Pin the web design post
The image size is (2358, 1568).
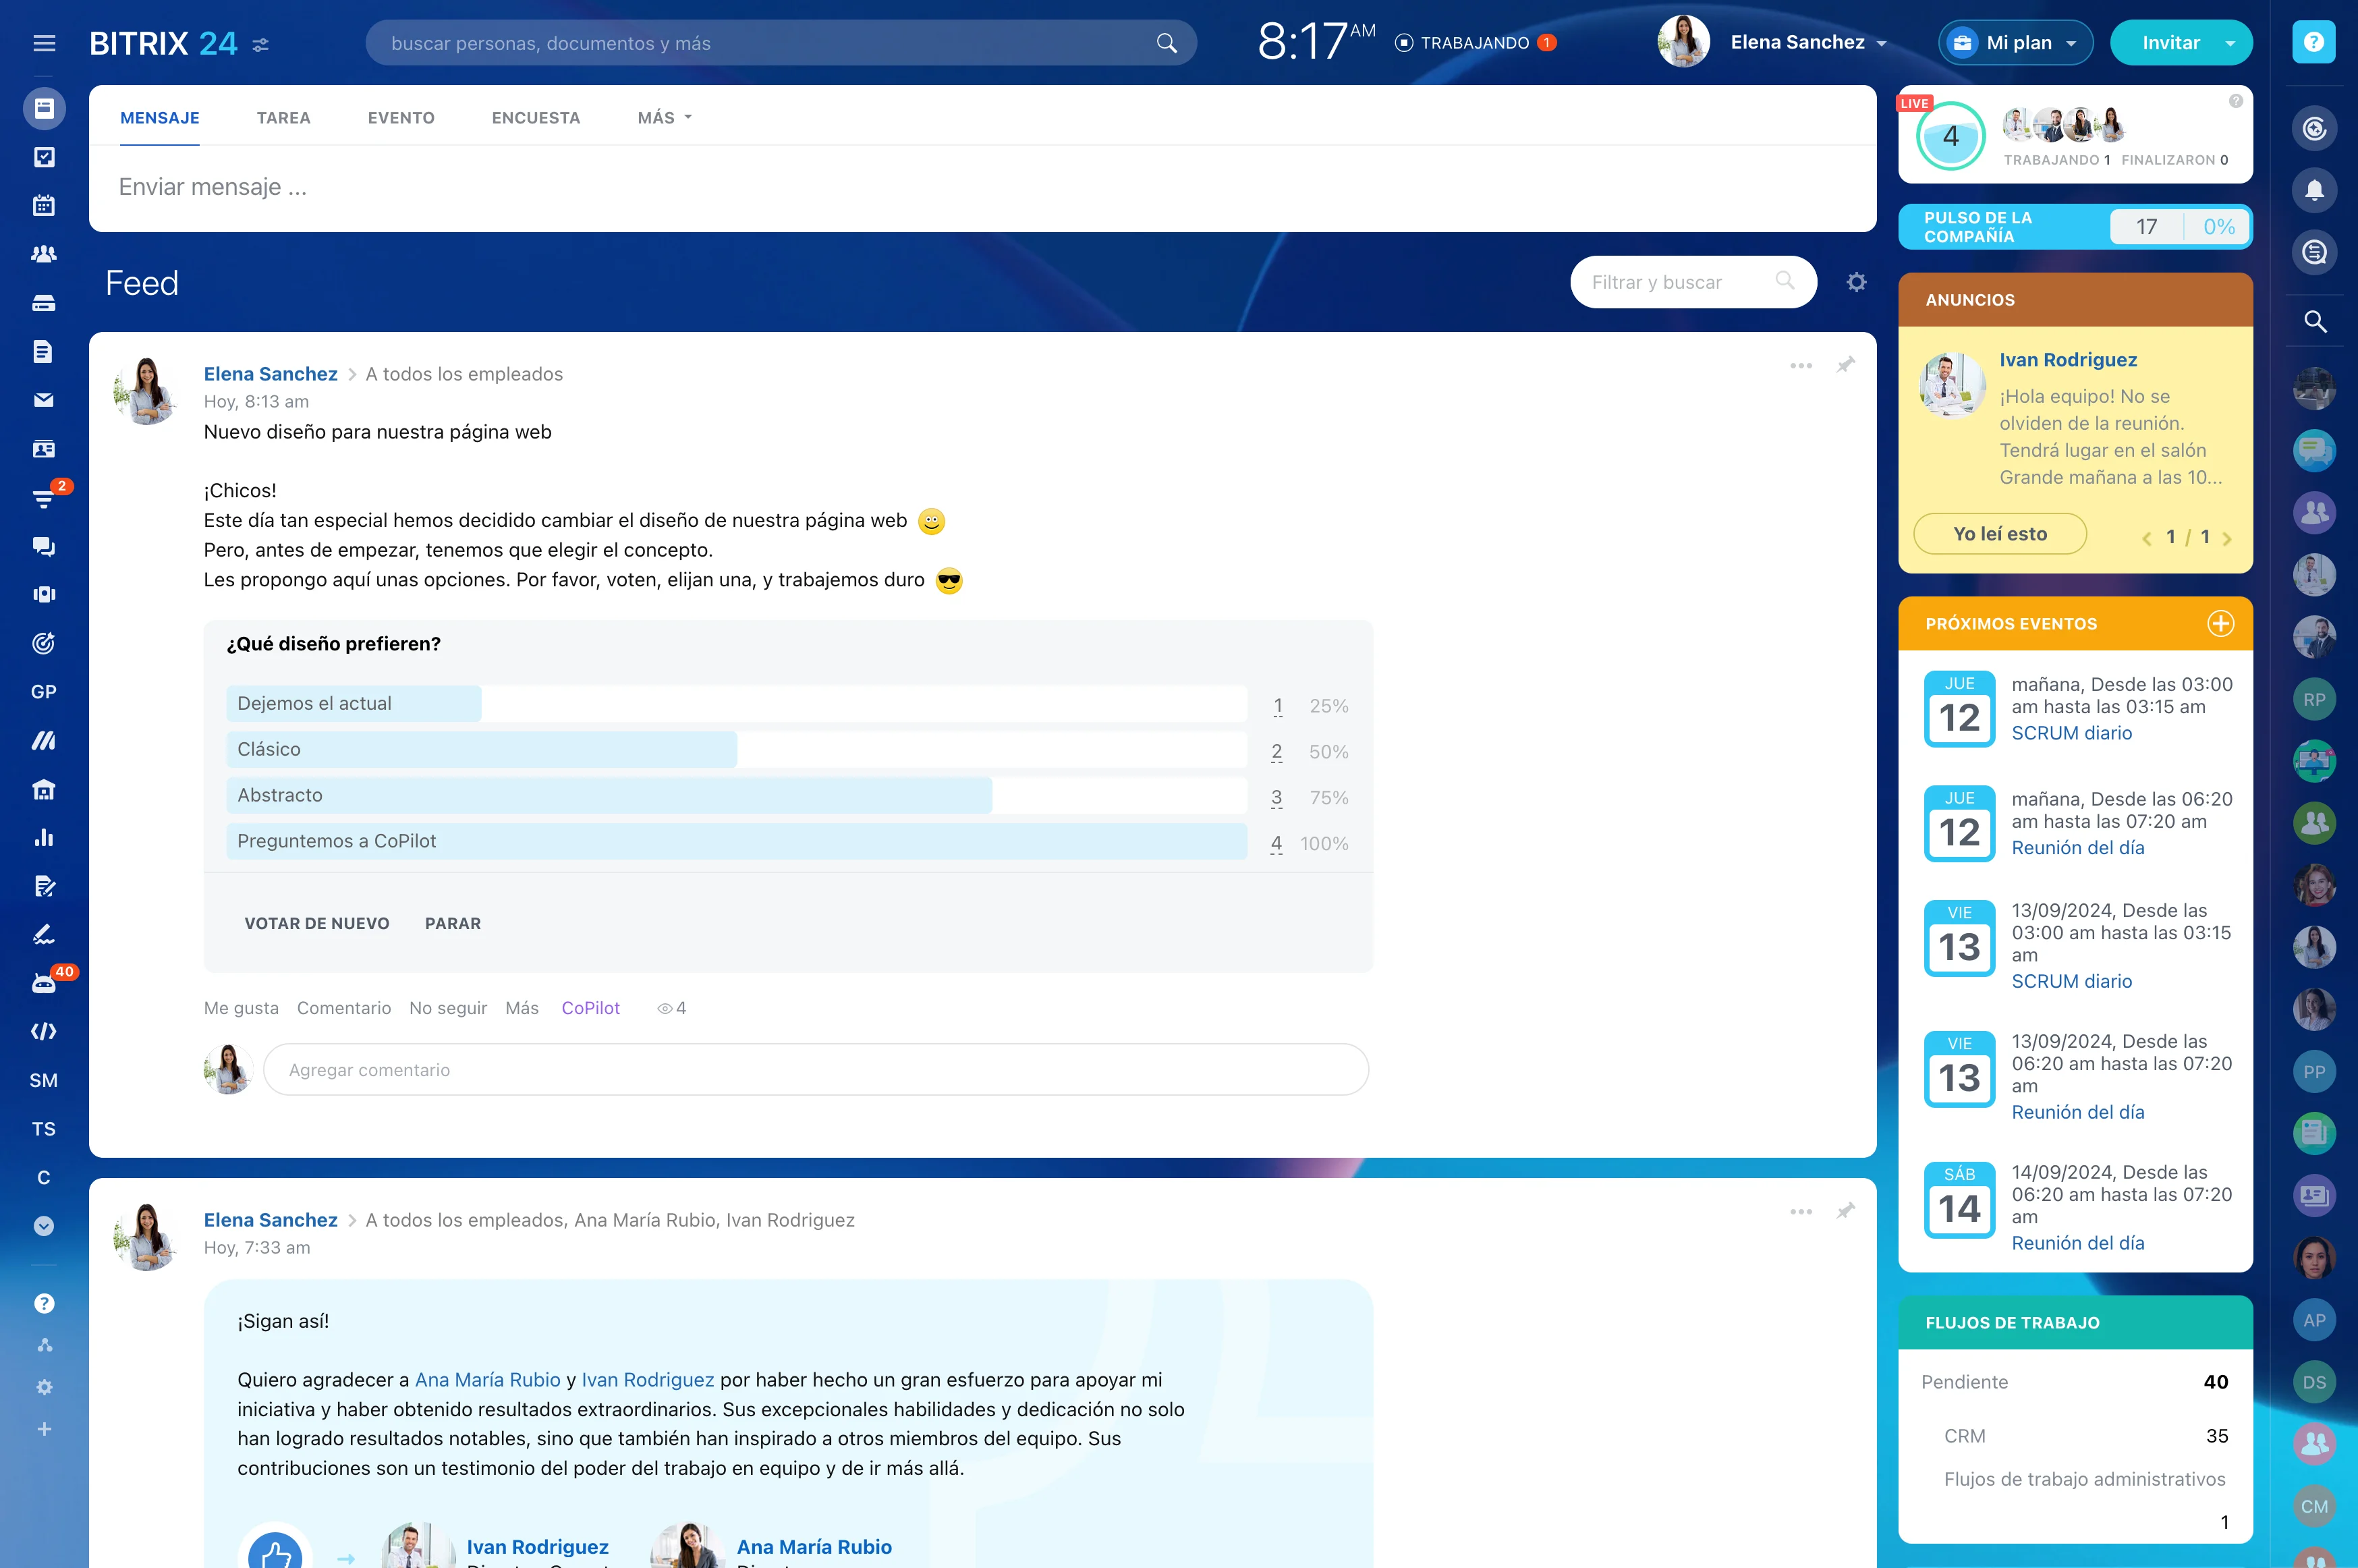click(1846, 365)
